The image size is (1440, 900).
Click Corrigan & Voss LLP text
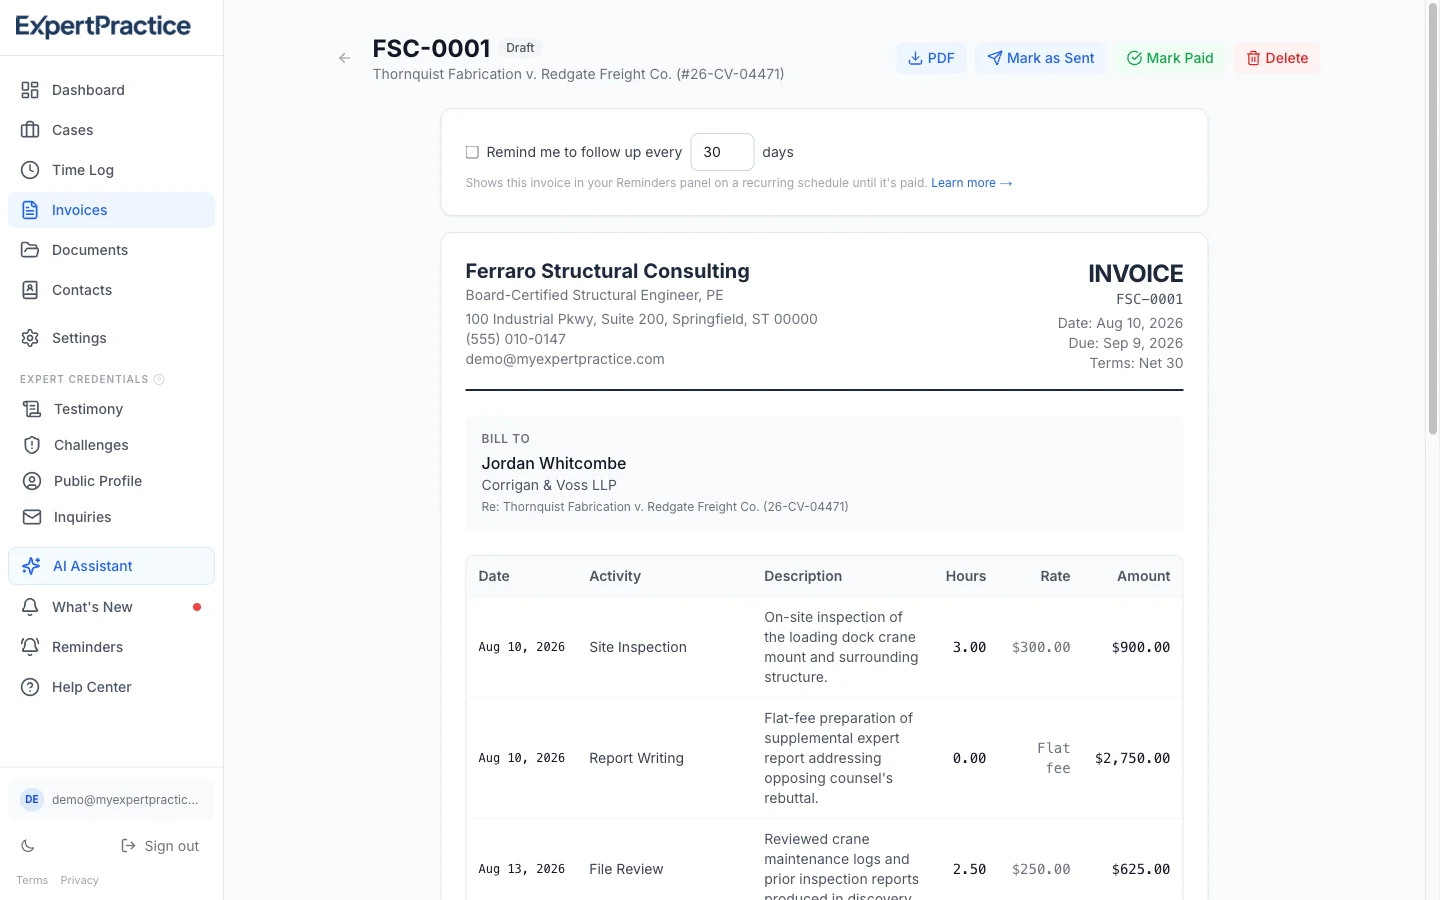point(549,485)
